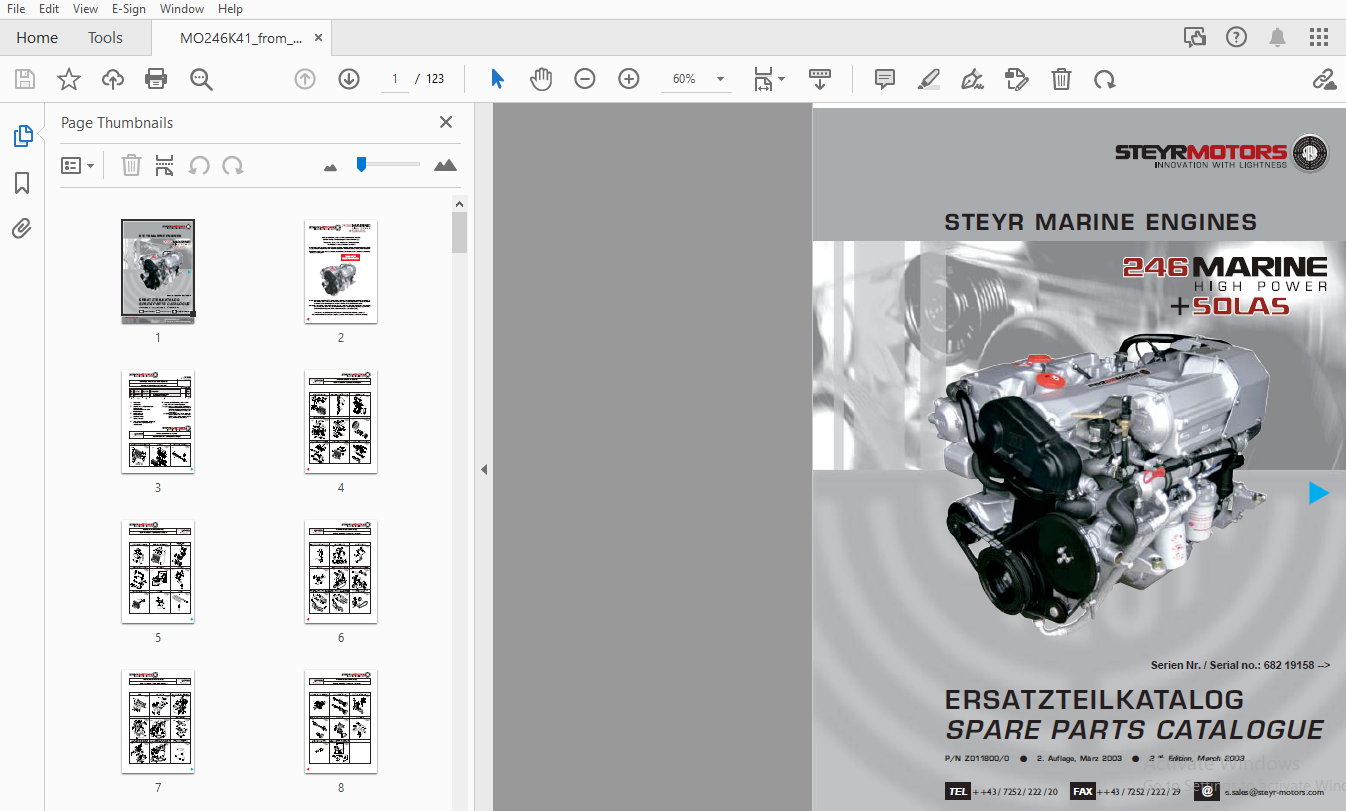Print the document with the printer icon
Screen dimensions: 1346x811
coord(156,79)
